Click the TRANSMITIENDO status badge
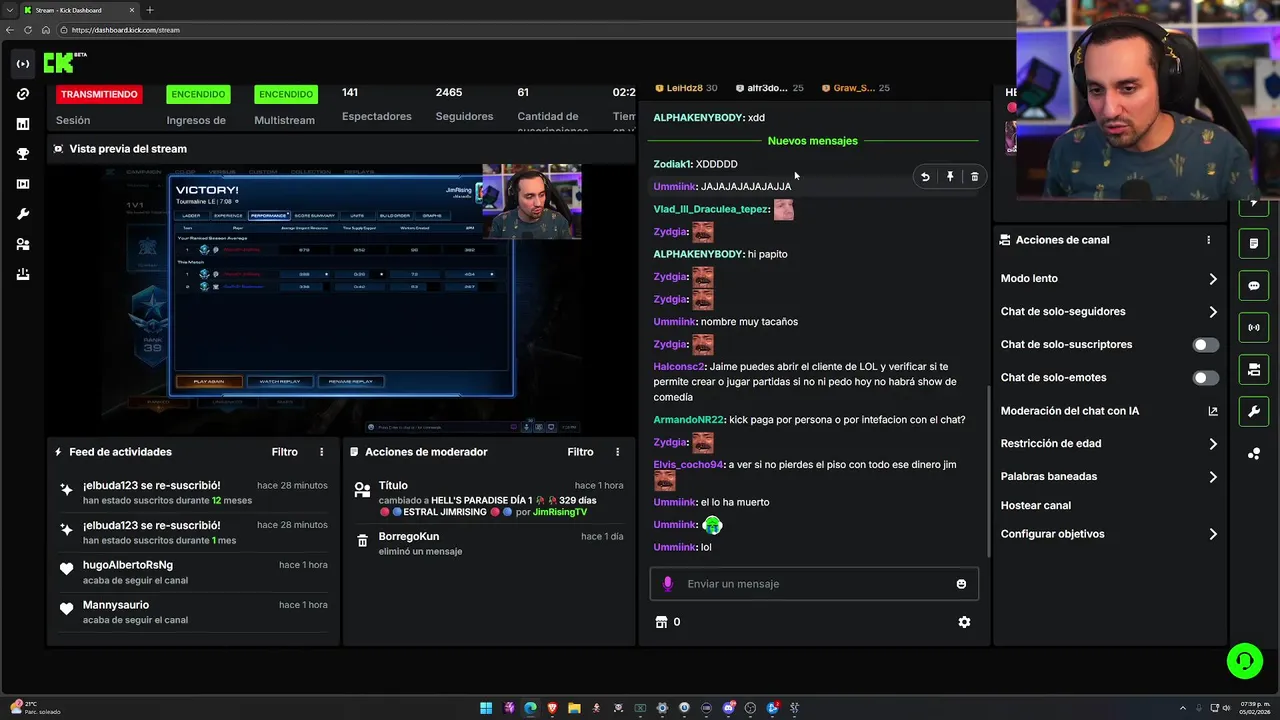 point(98,94)
